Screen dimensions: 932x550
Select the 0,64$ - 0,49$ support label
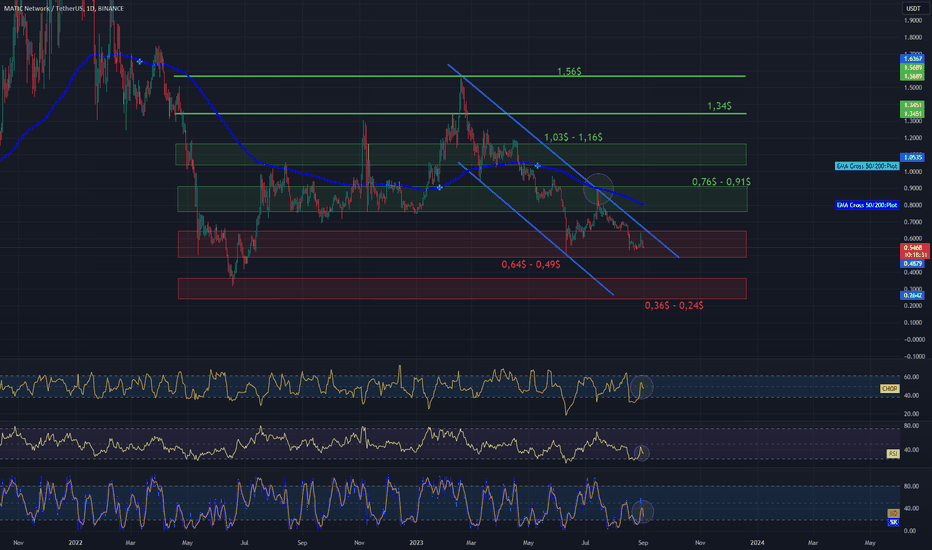(x=531, y=265)
